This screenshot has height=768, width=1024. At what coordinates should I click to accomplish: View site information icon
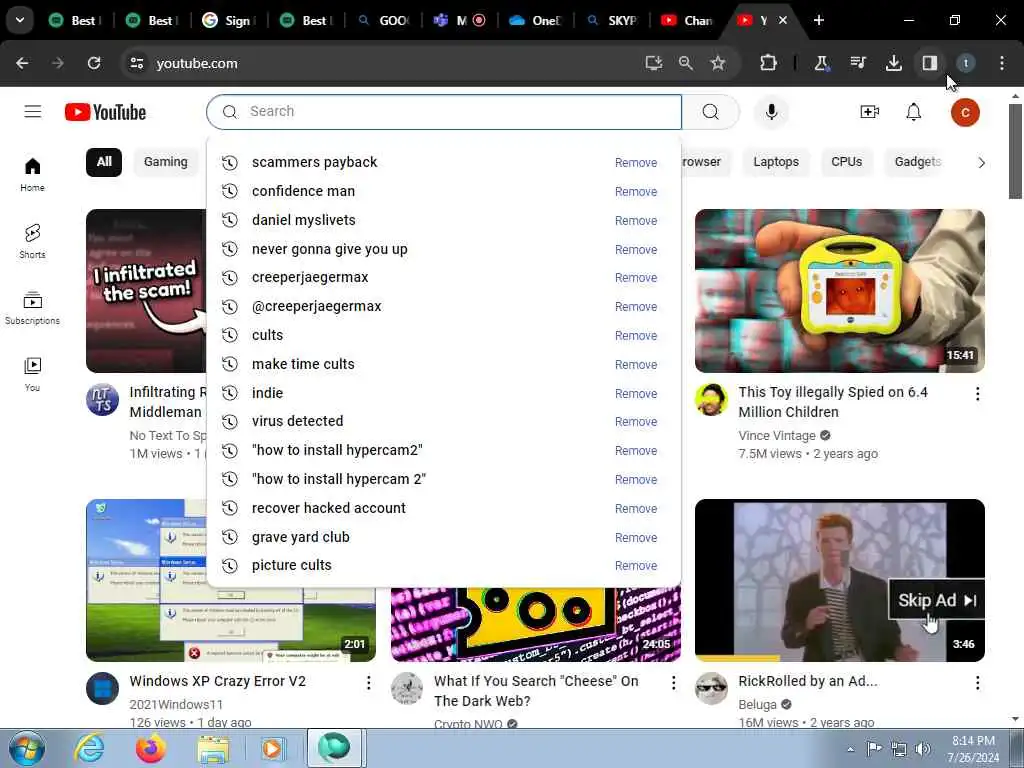[x=136, y=63]
